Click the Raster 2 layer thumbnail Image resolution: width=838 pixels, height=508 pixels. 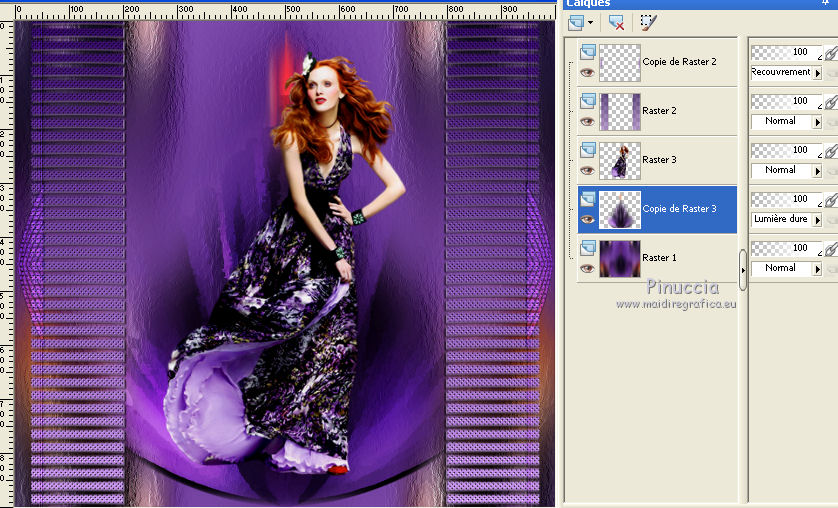coord(619,111)
